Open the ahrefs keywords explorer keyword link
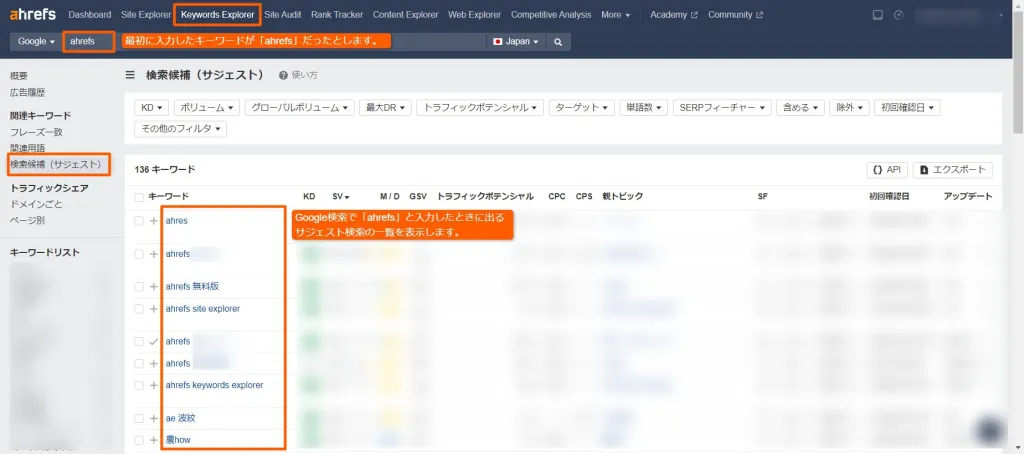 pos(214,385)
